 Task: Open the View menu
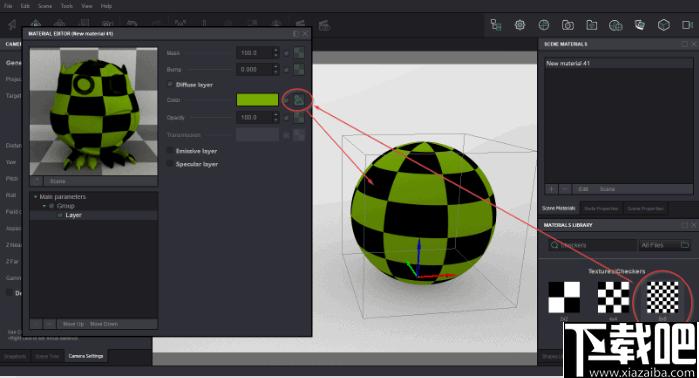pyautogui.click(x=87, y=6)
